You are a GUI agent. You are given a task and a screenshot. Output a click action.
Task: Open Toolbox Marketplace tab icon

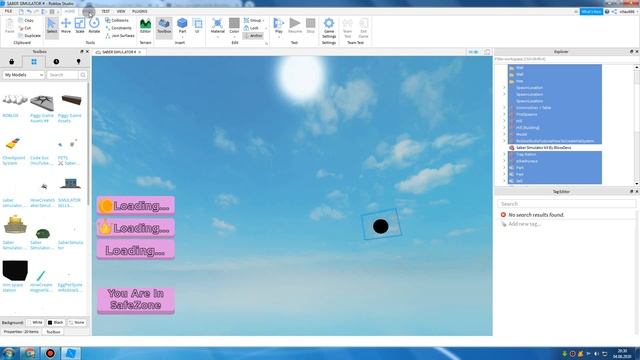click(x=11, y=62)
